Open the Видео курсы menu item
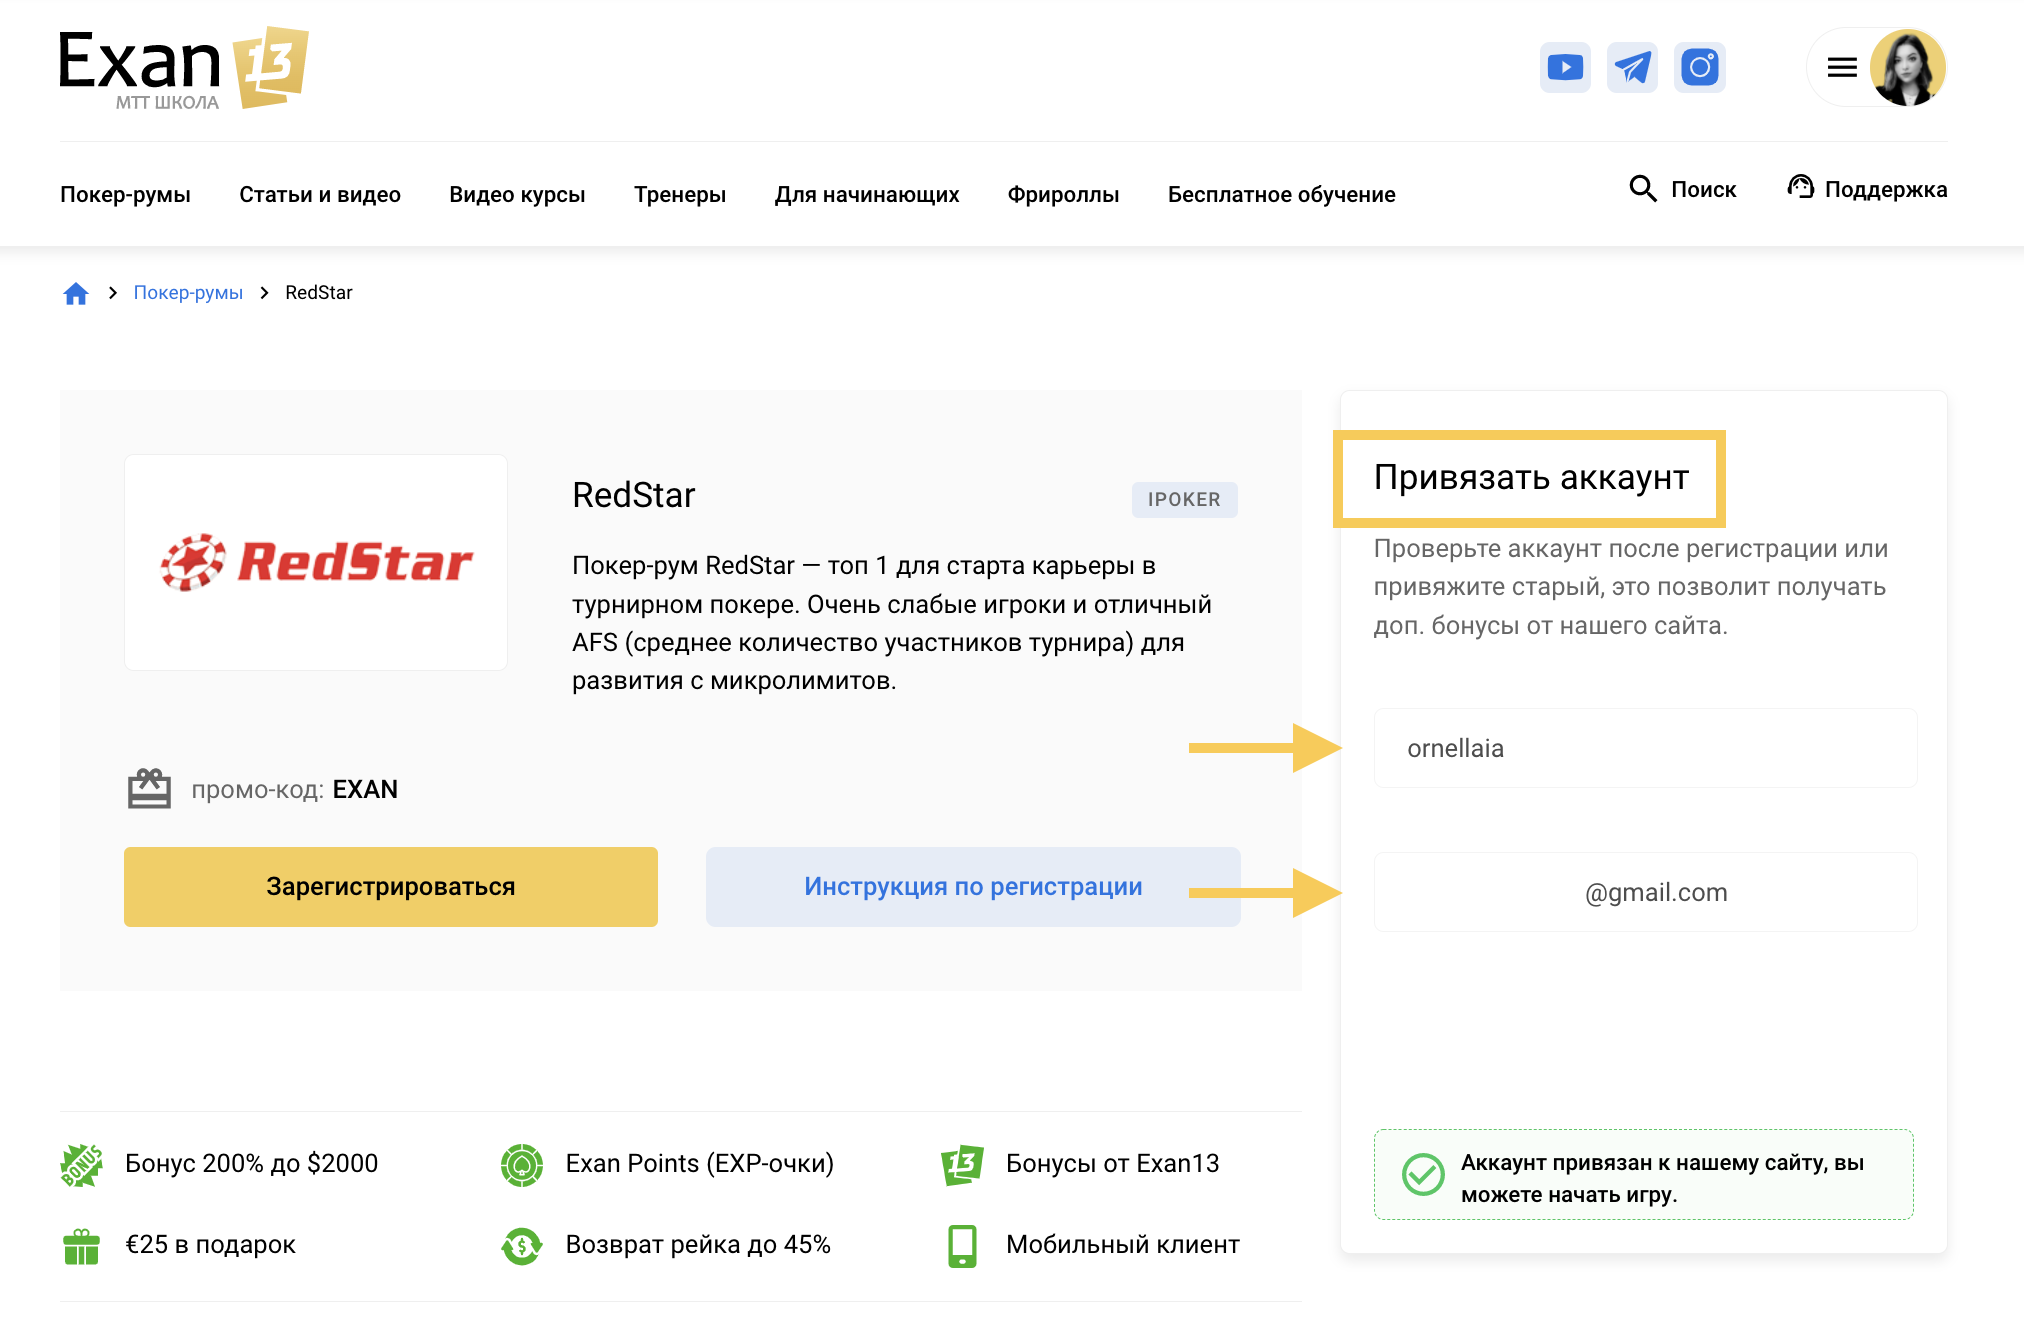 pos(517,194)
